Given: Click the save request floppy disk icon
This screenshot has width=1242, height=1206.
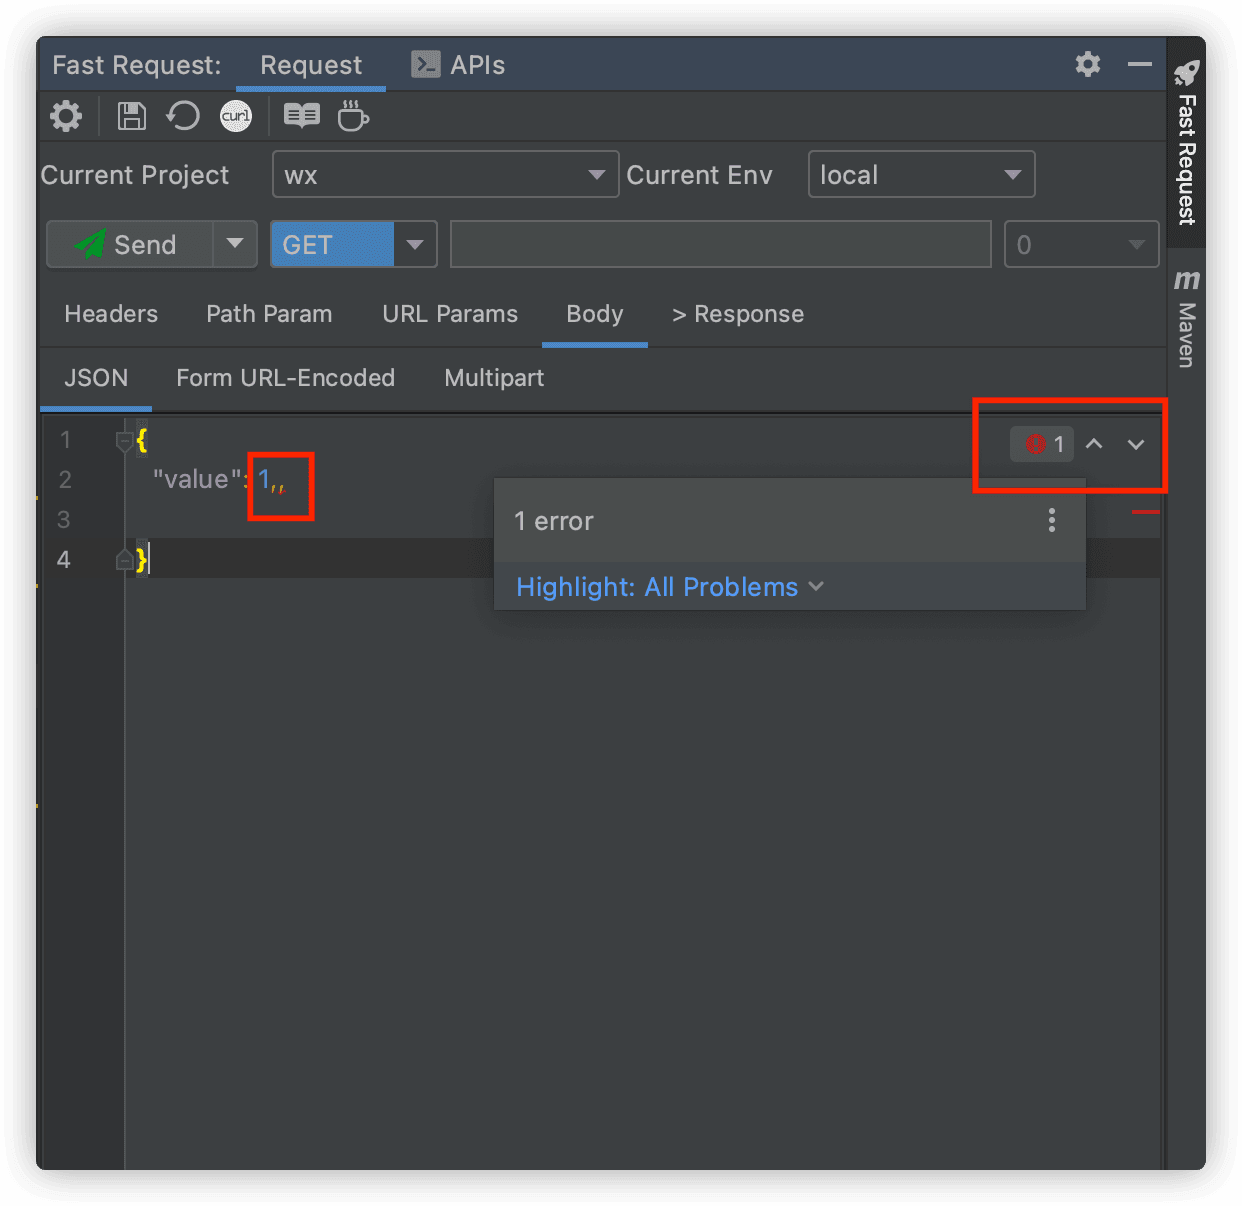Looking at the screenshot, I should pos(131,116).
